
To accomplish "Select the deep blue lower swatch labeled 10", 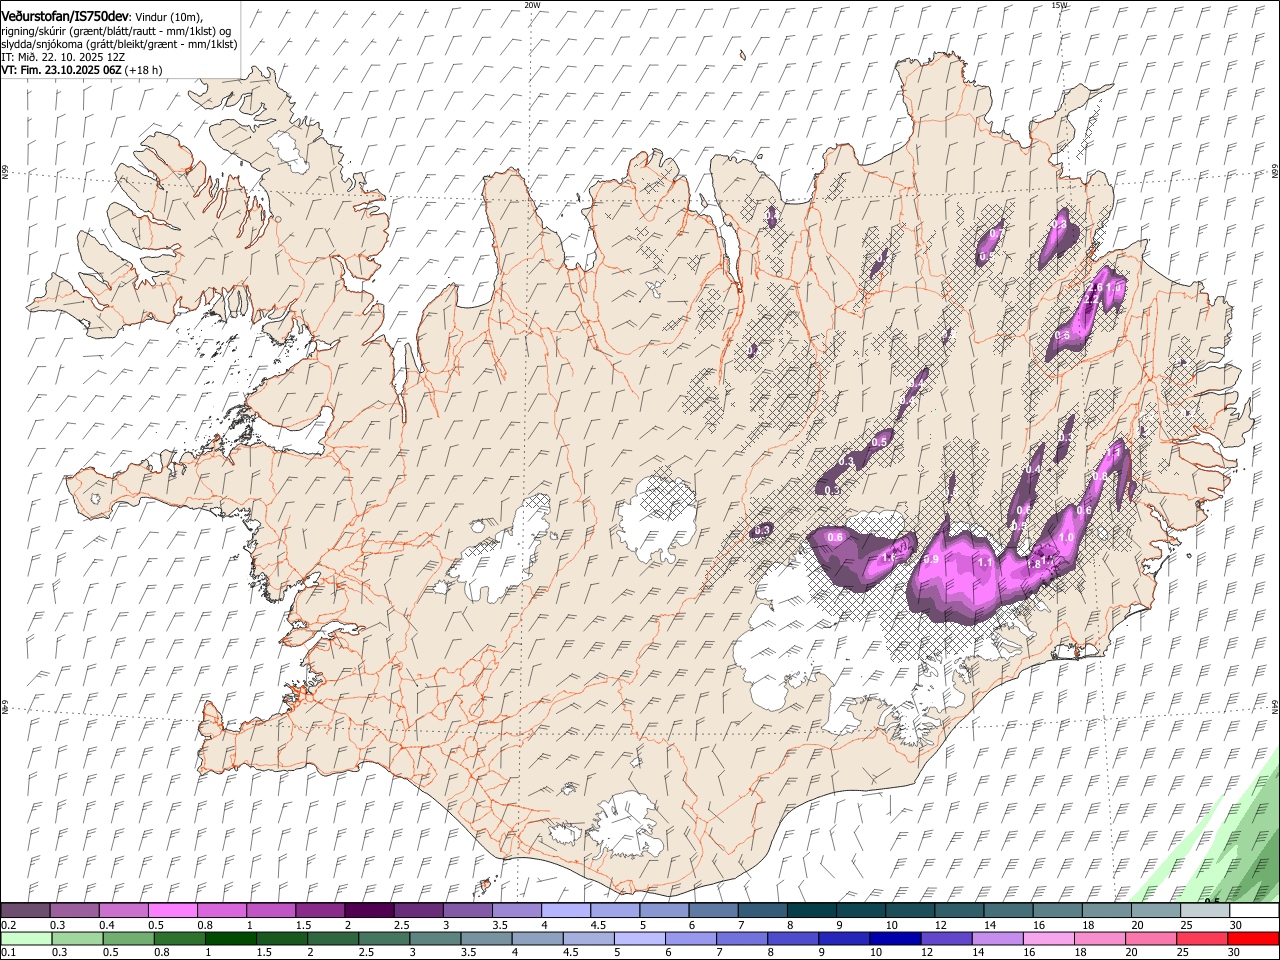I will (x=897, y=938).
